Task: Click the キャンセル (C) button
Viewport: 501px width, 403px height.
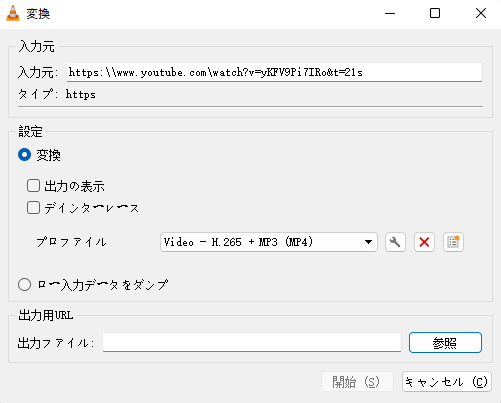Action: pyautogui.click(x=447, y=382)
